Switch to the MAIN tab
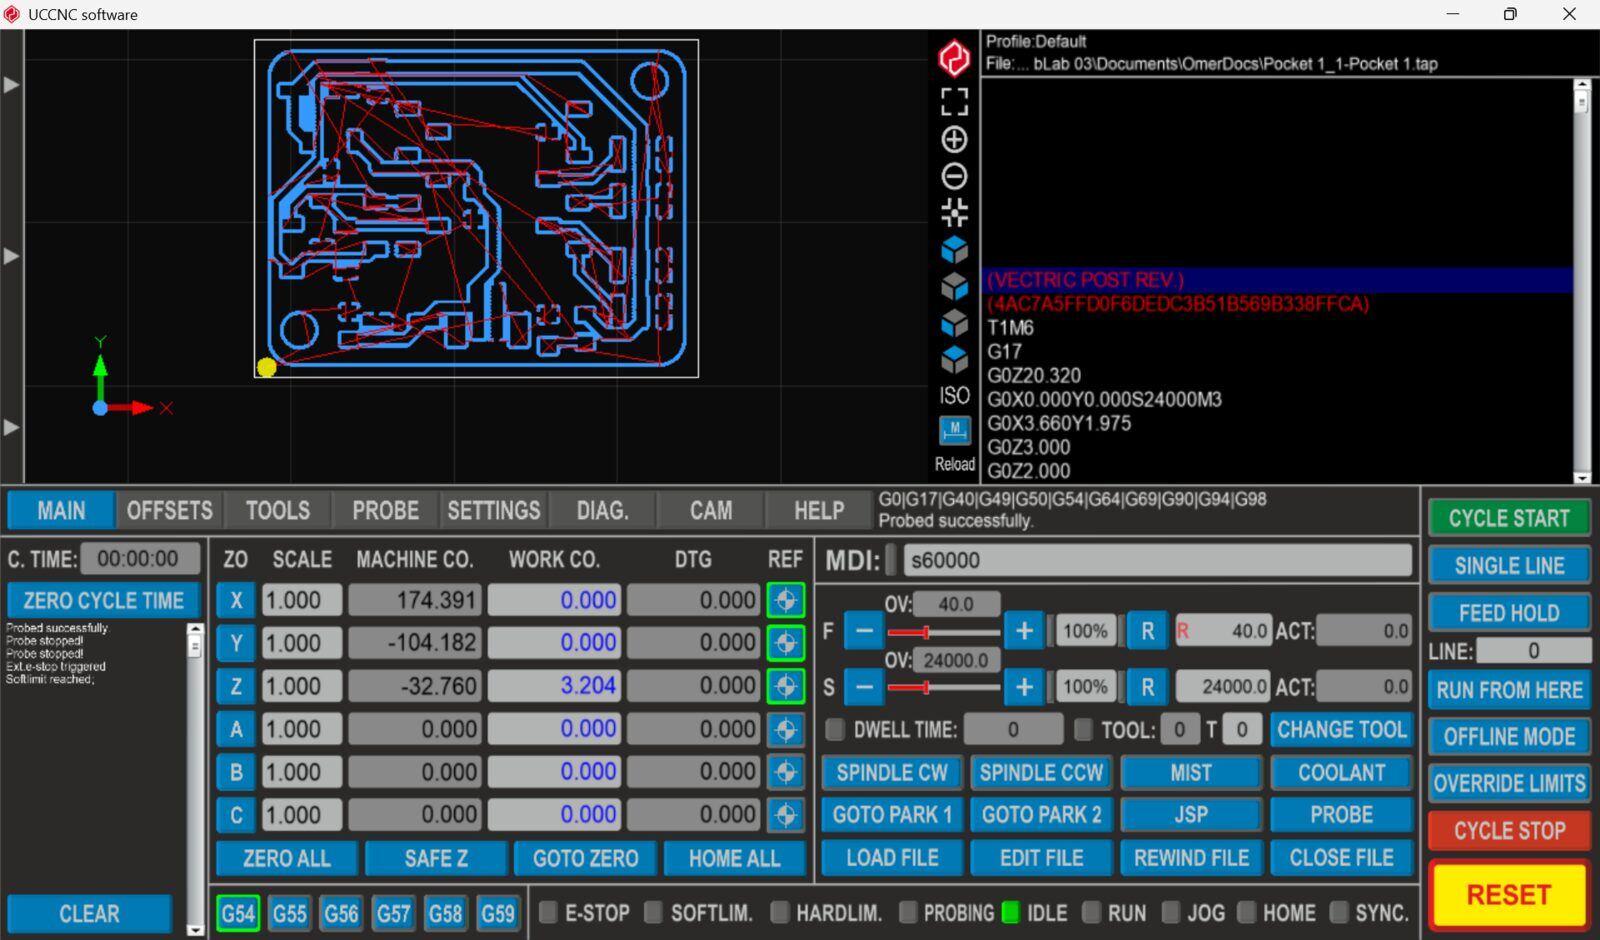The image size is (1600, 940). click(x=61, y=510)
